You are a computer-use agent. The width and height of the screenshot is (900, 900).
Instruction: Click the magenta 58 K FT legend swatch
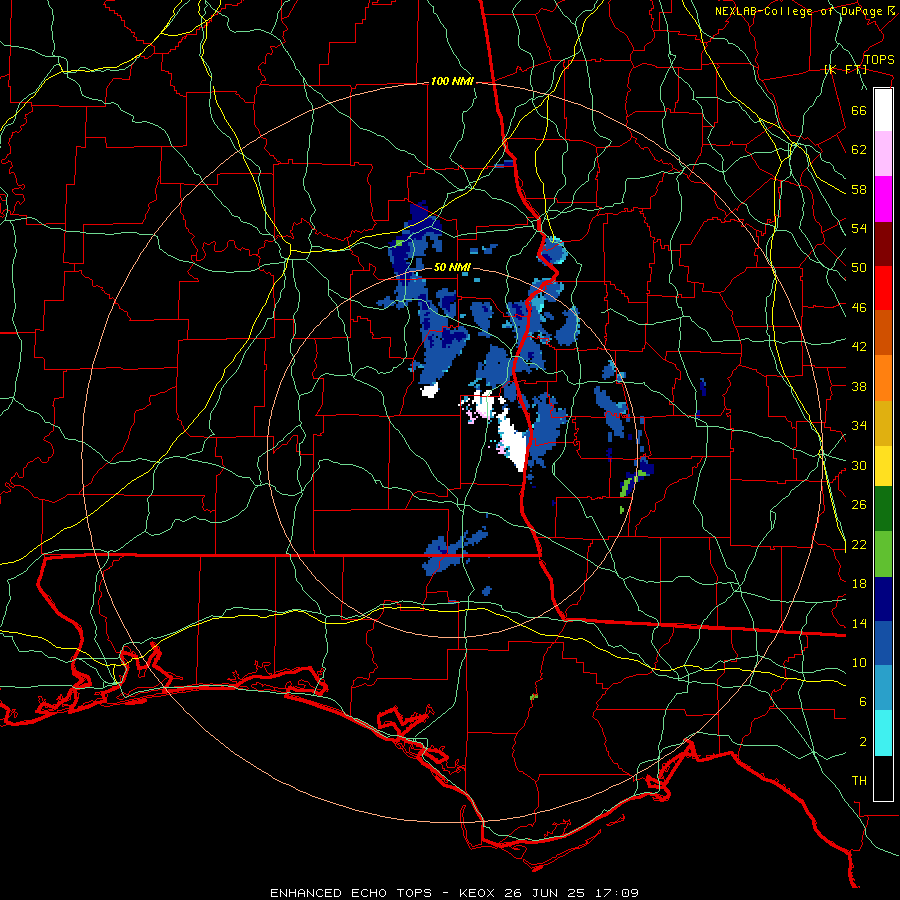[x=883, y=199]
